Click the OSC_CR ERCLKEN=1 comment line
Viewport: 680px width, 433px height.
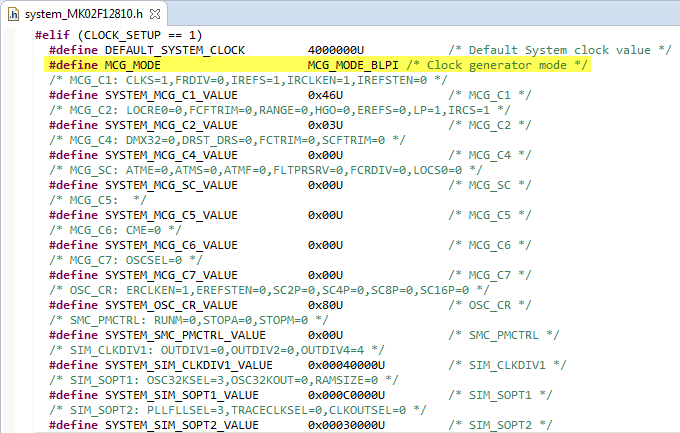tap(269, 290)
